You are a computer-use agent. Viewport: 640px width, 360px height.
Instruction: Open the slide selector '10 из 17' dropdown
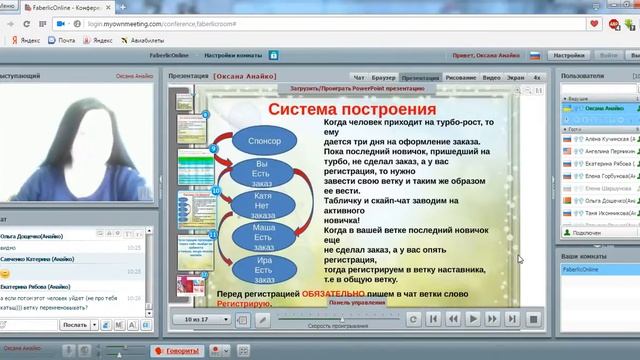tap(202, 319)
